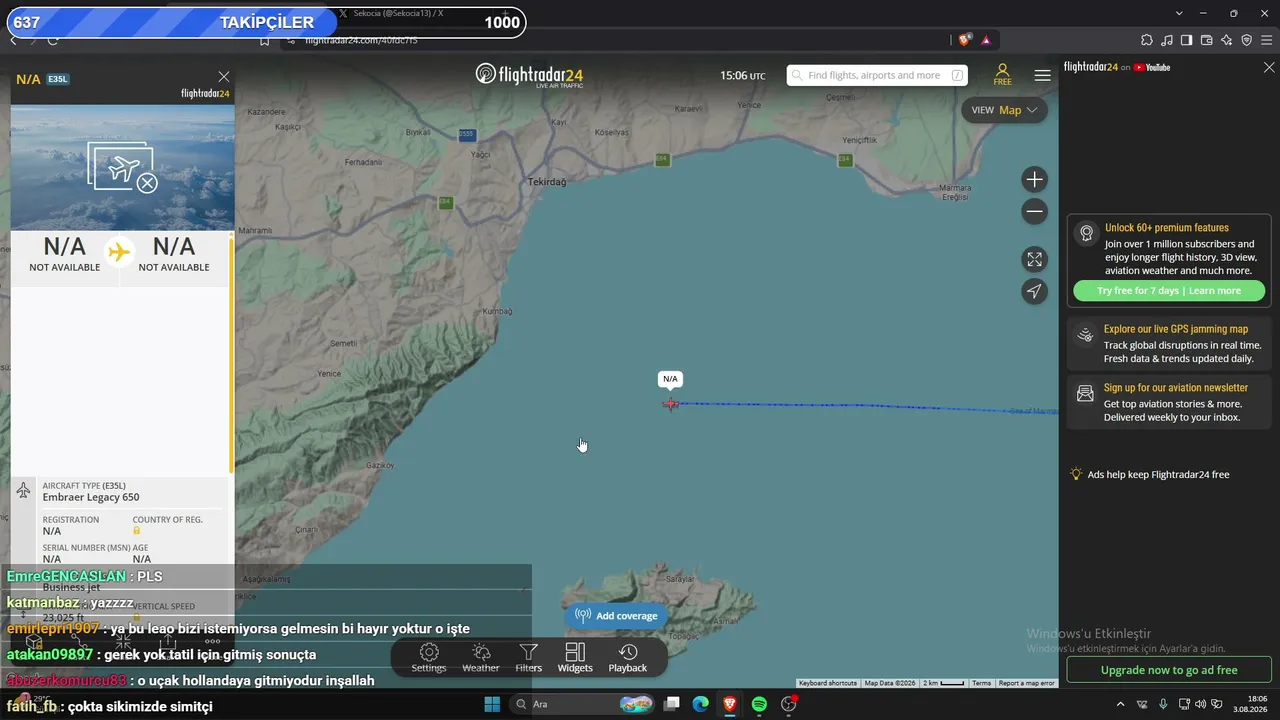Click the aircraft type icon beside Embraer Legacy 650
The width and height of the screenshot is (1280, 720).
coord(24,491)
